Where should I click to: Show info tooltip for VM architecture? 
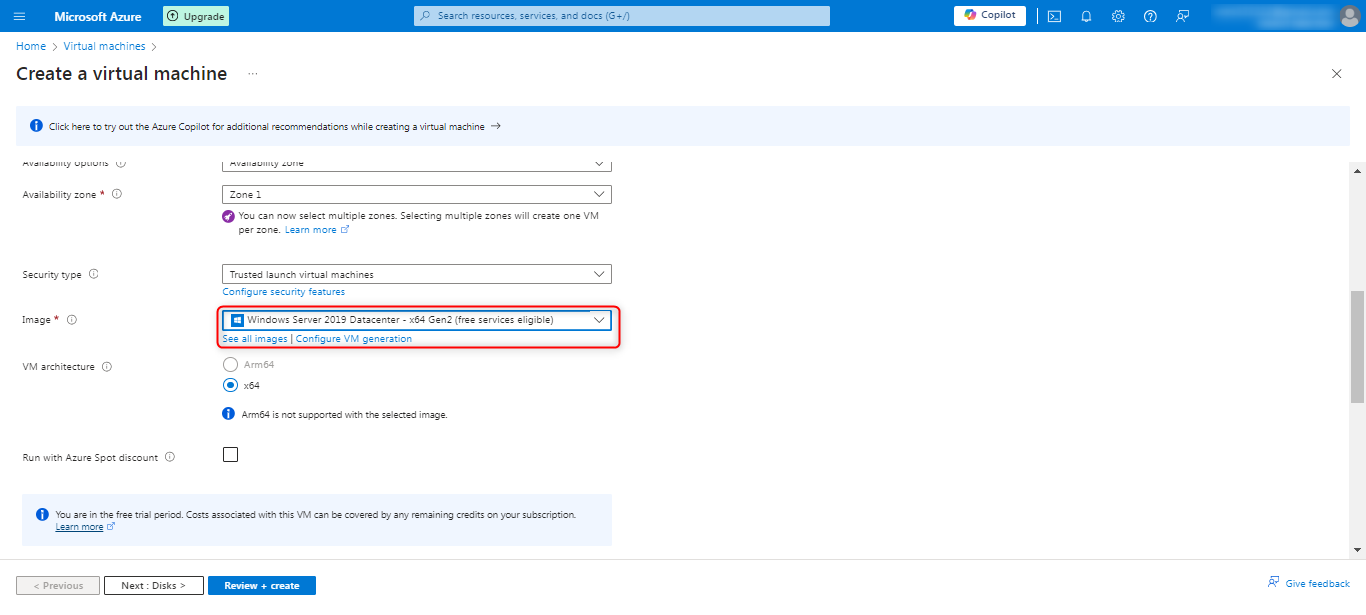[107, 367]
